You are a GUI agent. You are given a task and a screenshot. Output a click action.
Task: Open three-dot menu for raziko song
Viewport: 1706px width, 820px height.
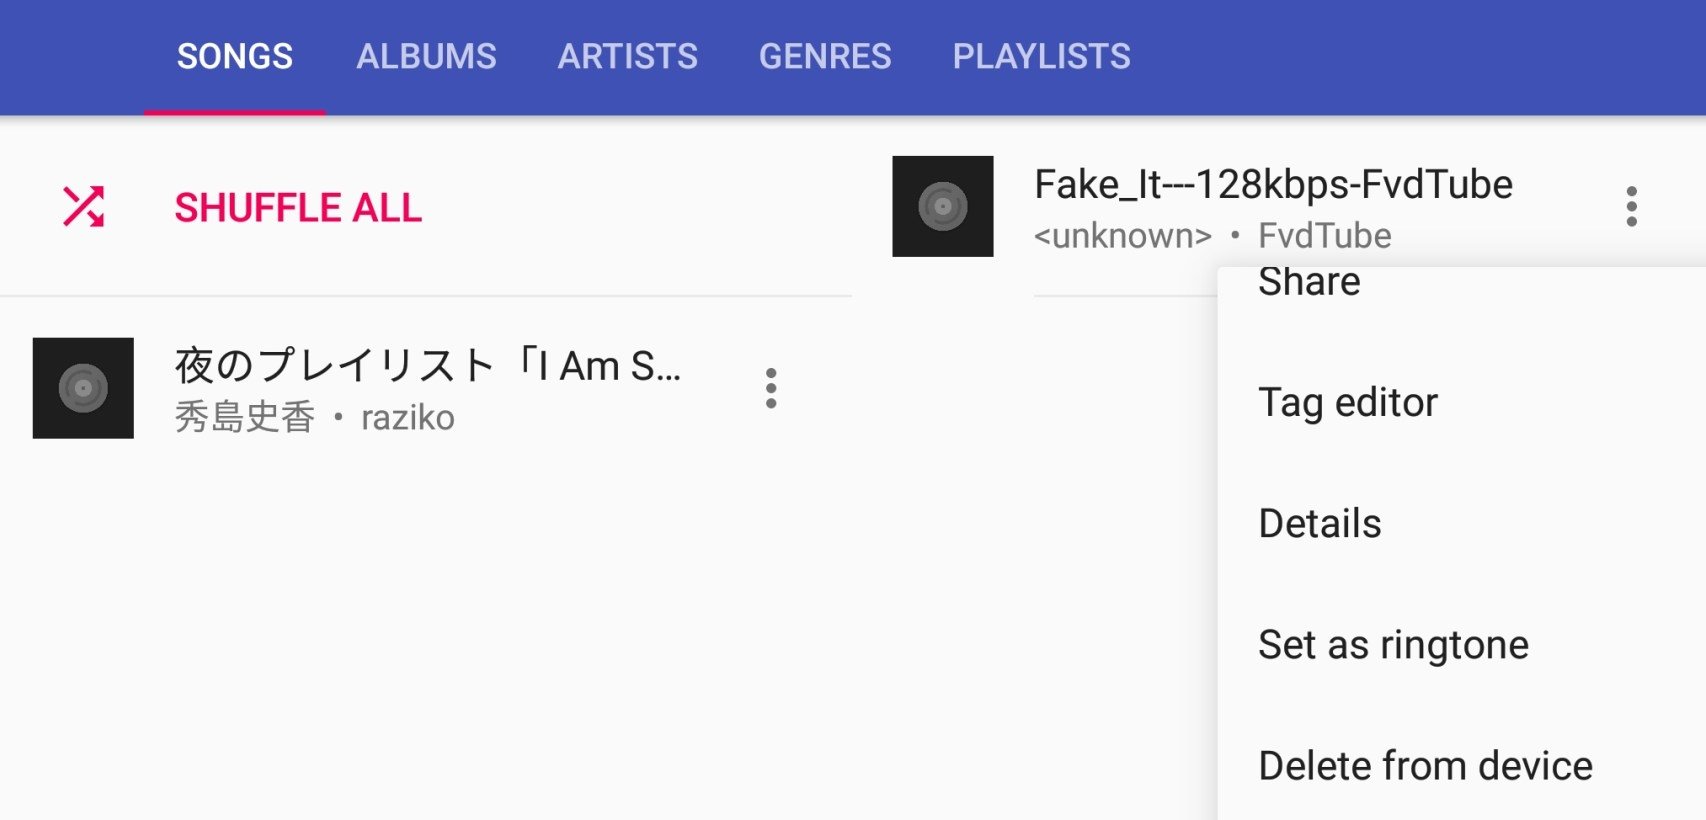click(771, 388)
